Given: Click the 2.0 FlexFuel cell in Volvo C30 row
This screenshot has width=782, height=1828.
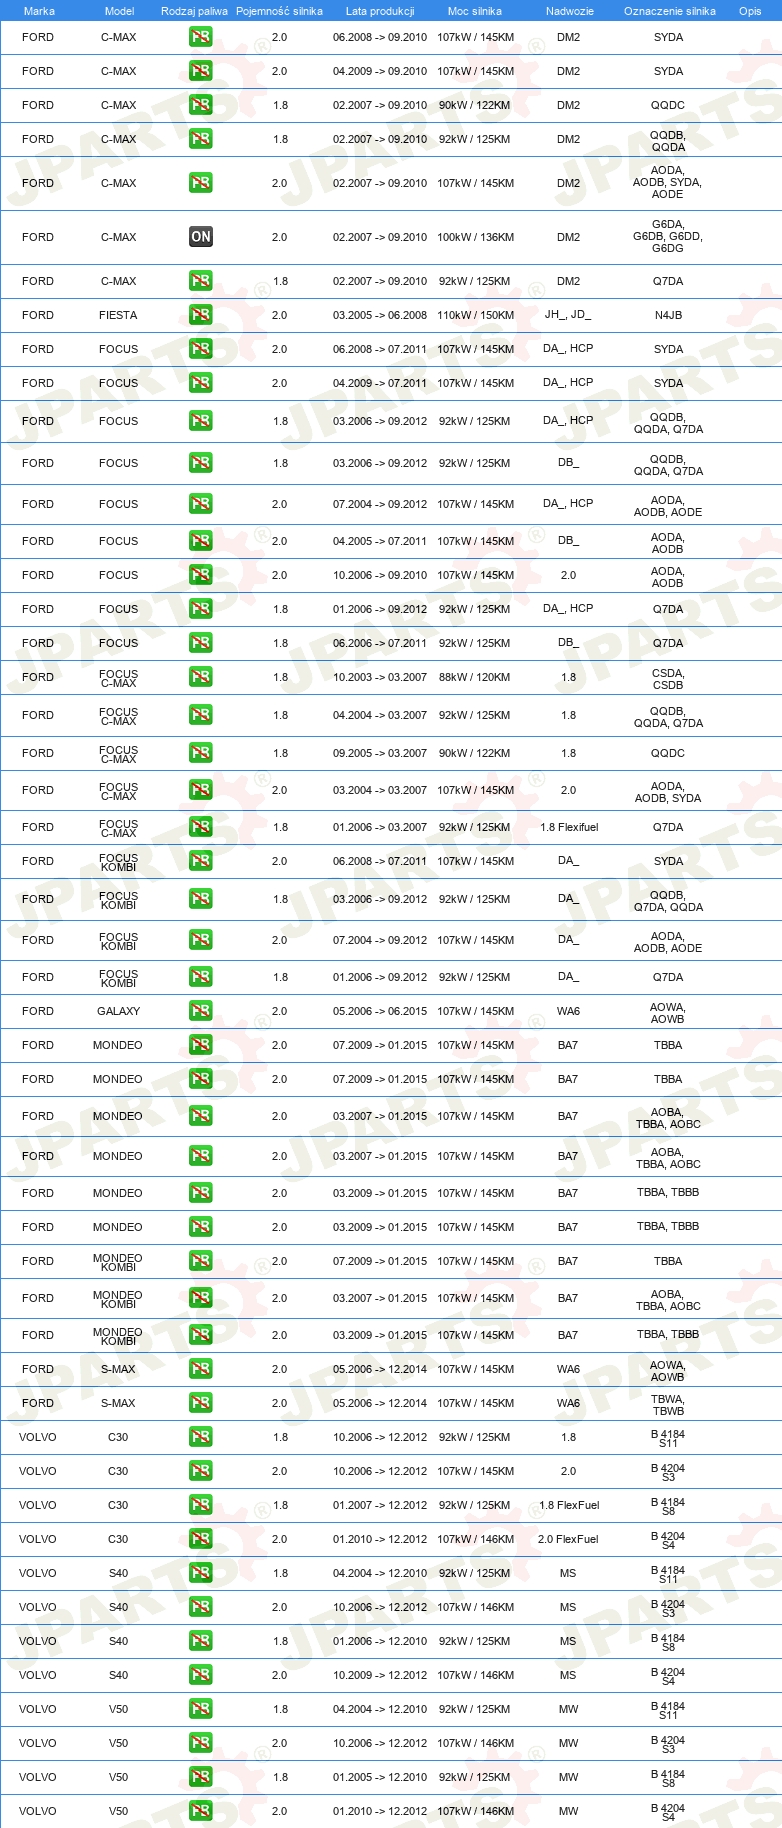Looking at the screenshot, I should (568, 1539).
